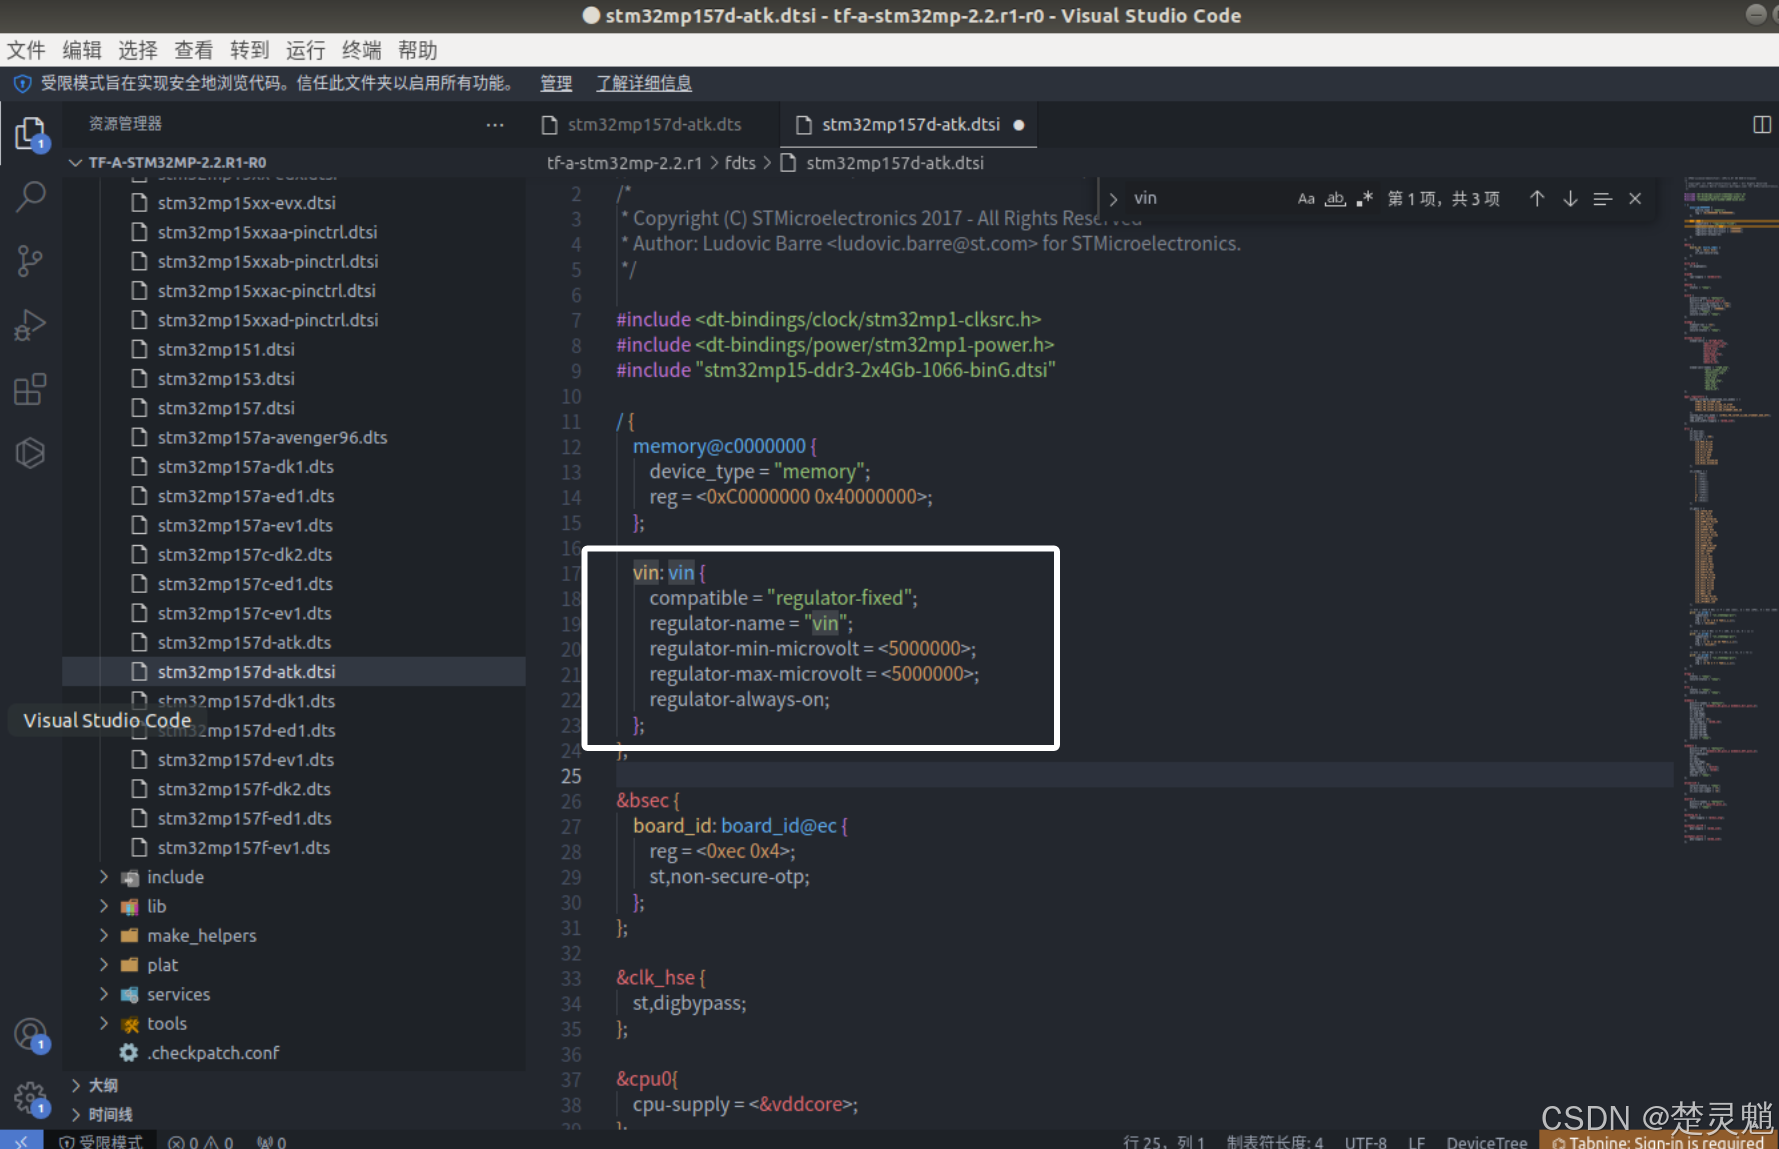
Task: Toggle regular expression in find widget
Action: (x=1364, y=198)
